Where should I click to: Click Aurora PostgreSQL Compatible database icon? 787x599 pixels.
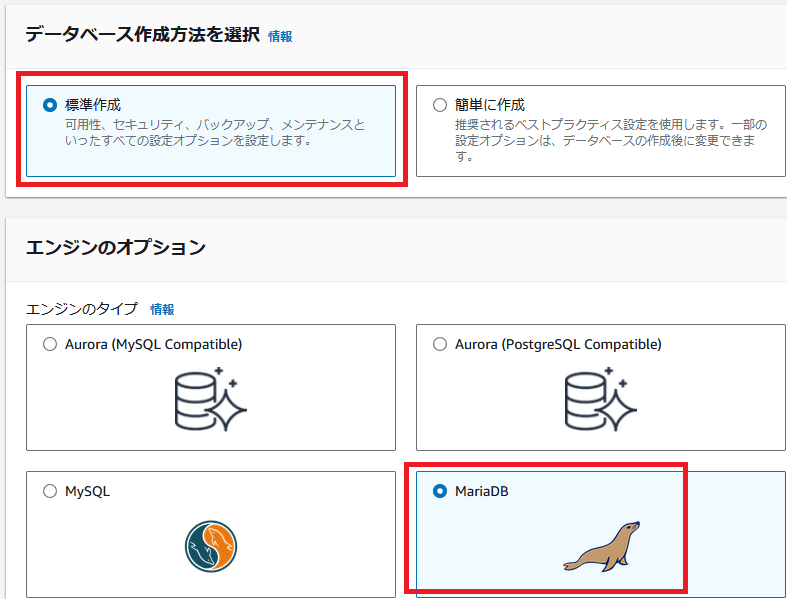point(601,399)
